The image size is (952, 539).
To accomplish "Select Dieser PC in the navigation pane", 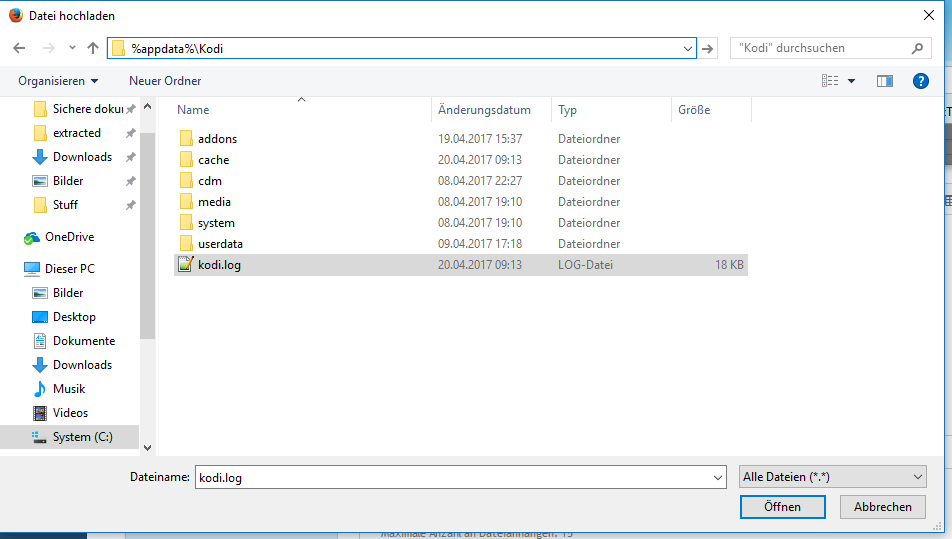I will [x=69, y=268].
